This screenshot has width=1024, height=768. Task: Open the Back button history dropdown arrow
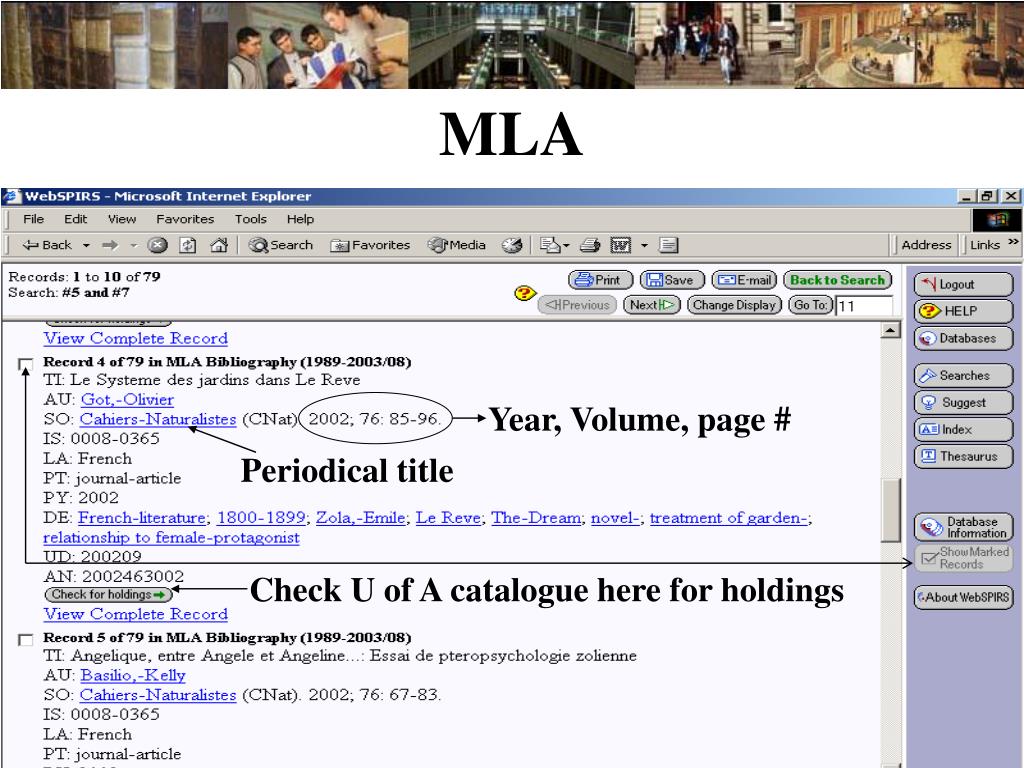pos(86,246)
